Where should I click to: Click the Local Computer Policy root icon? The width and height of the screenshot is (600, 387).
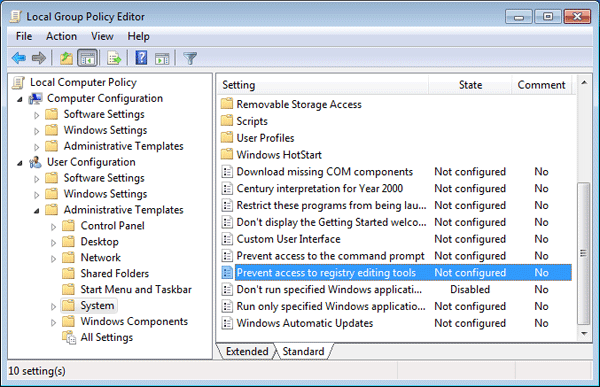pyautogui.click(x=18, y=82)
